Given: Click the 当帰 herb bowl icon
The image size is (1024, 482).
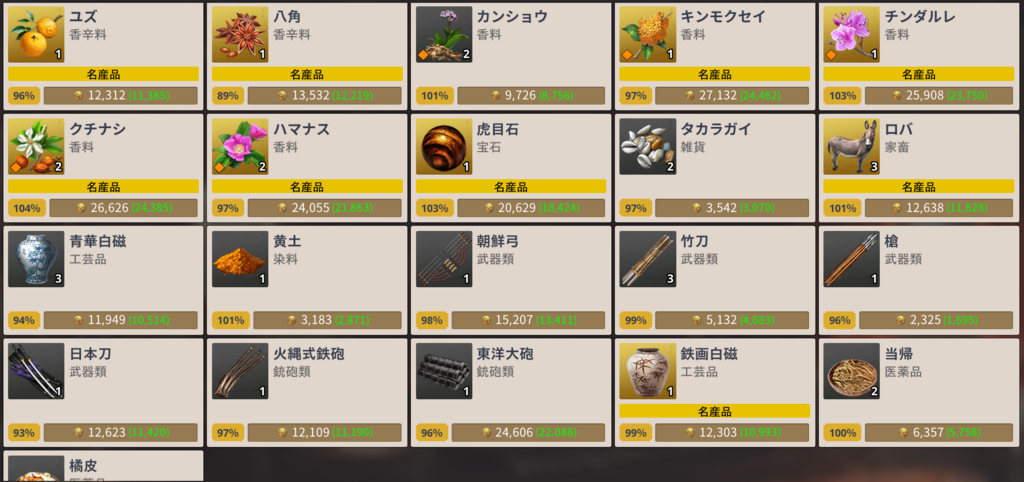Looking at the screenshot, I should click(851, 371).
